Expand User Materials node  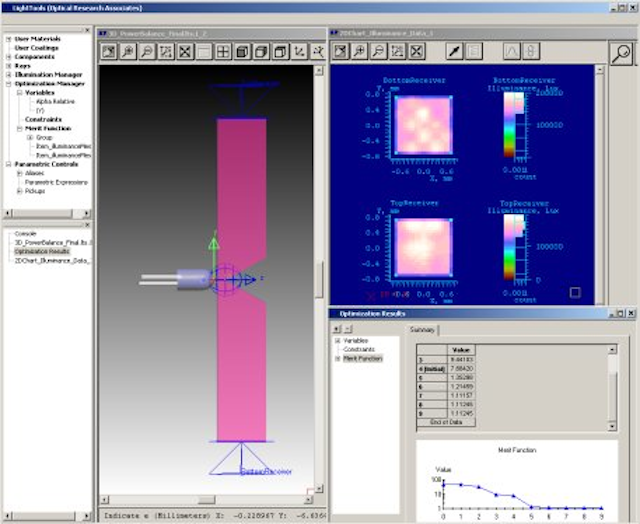tap(9, 39)
